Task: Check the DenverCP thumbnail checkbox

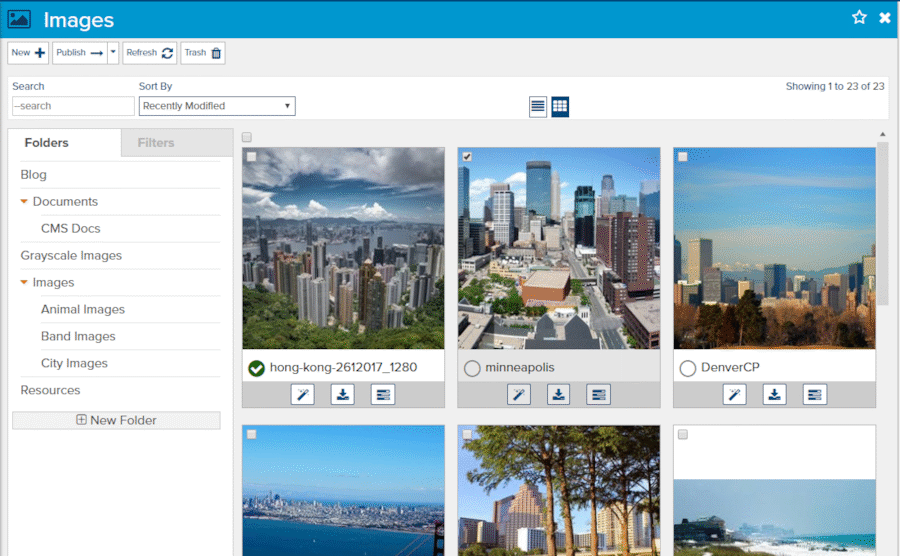Action: [682, 157]
